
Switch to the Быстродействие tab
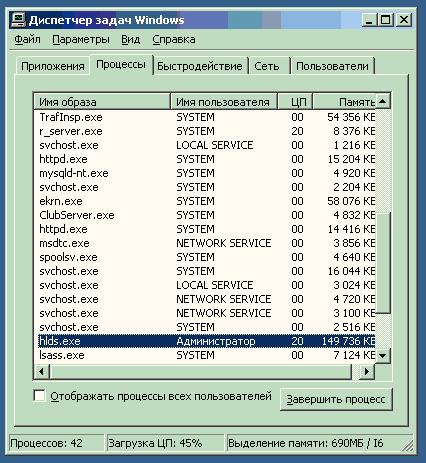(x=200, y=66)
